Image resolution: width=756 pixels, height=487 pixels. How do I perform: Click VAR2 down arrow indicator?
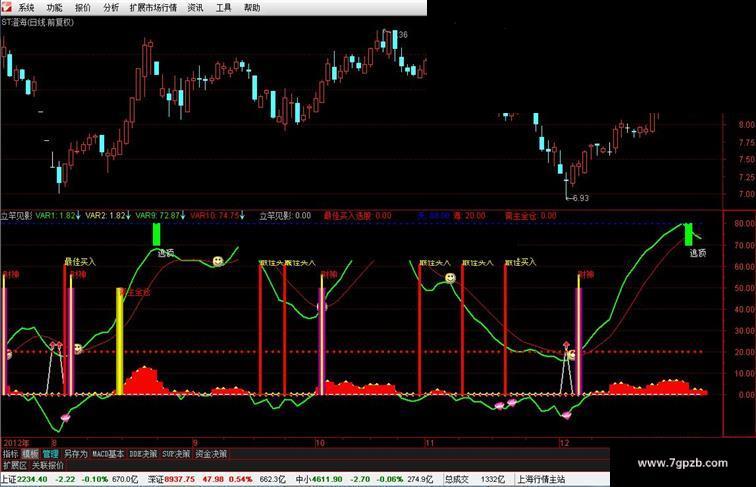(128, 216)
